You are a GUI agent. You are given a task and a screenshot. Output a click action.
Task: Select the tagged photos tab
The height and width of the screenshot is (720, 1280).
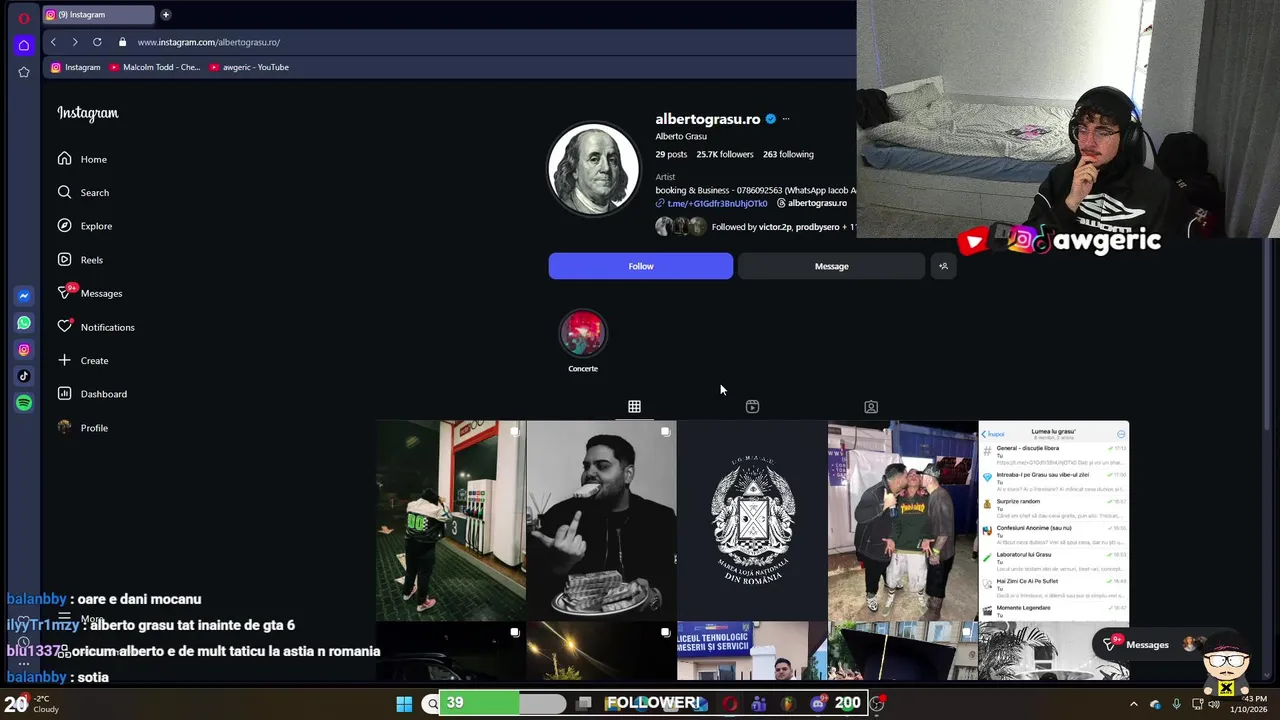tap(871, 406)
